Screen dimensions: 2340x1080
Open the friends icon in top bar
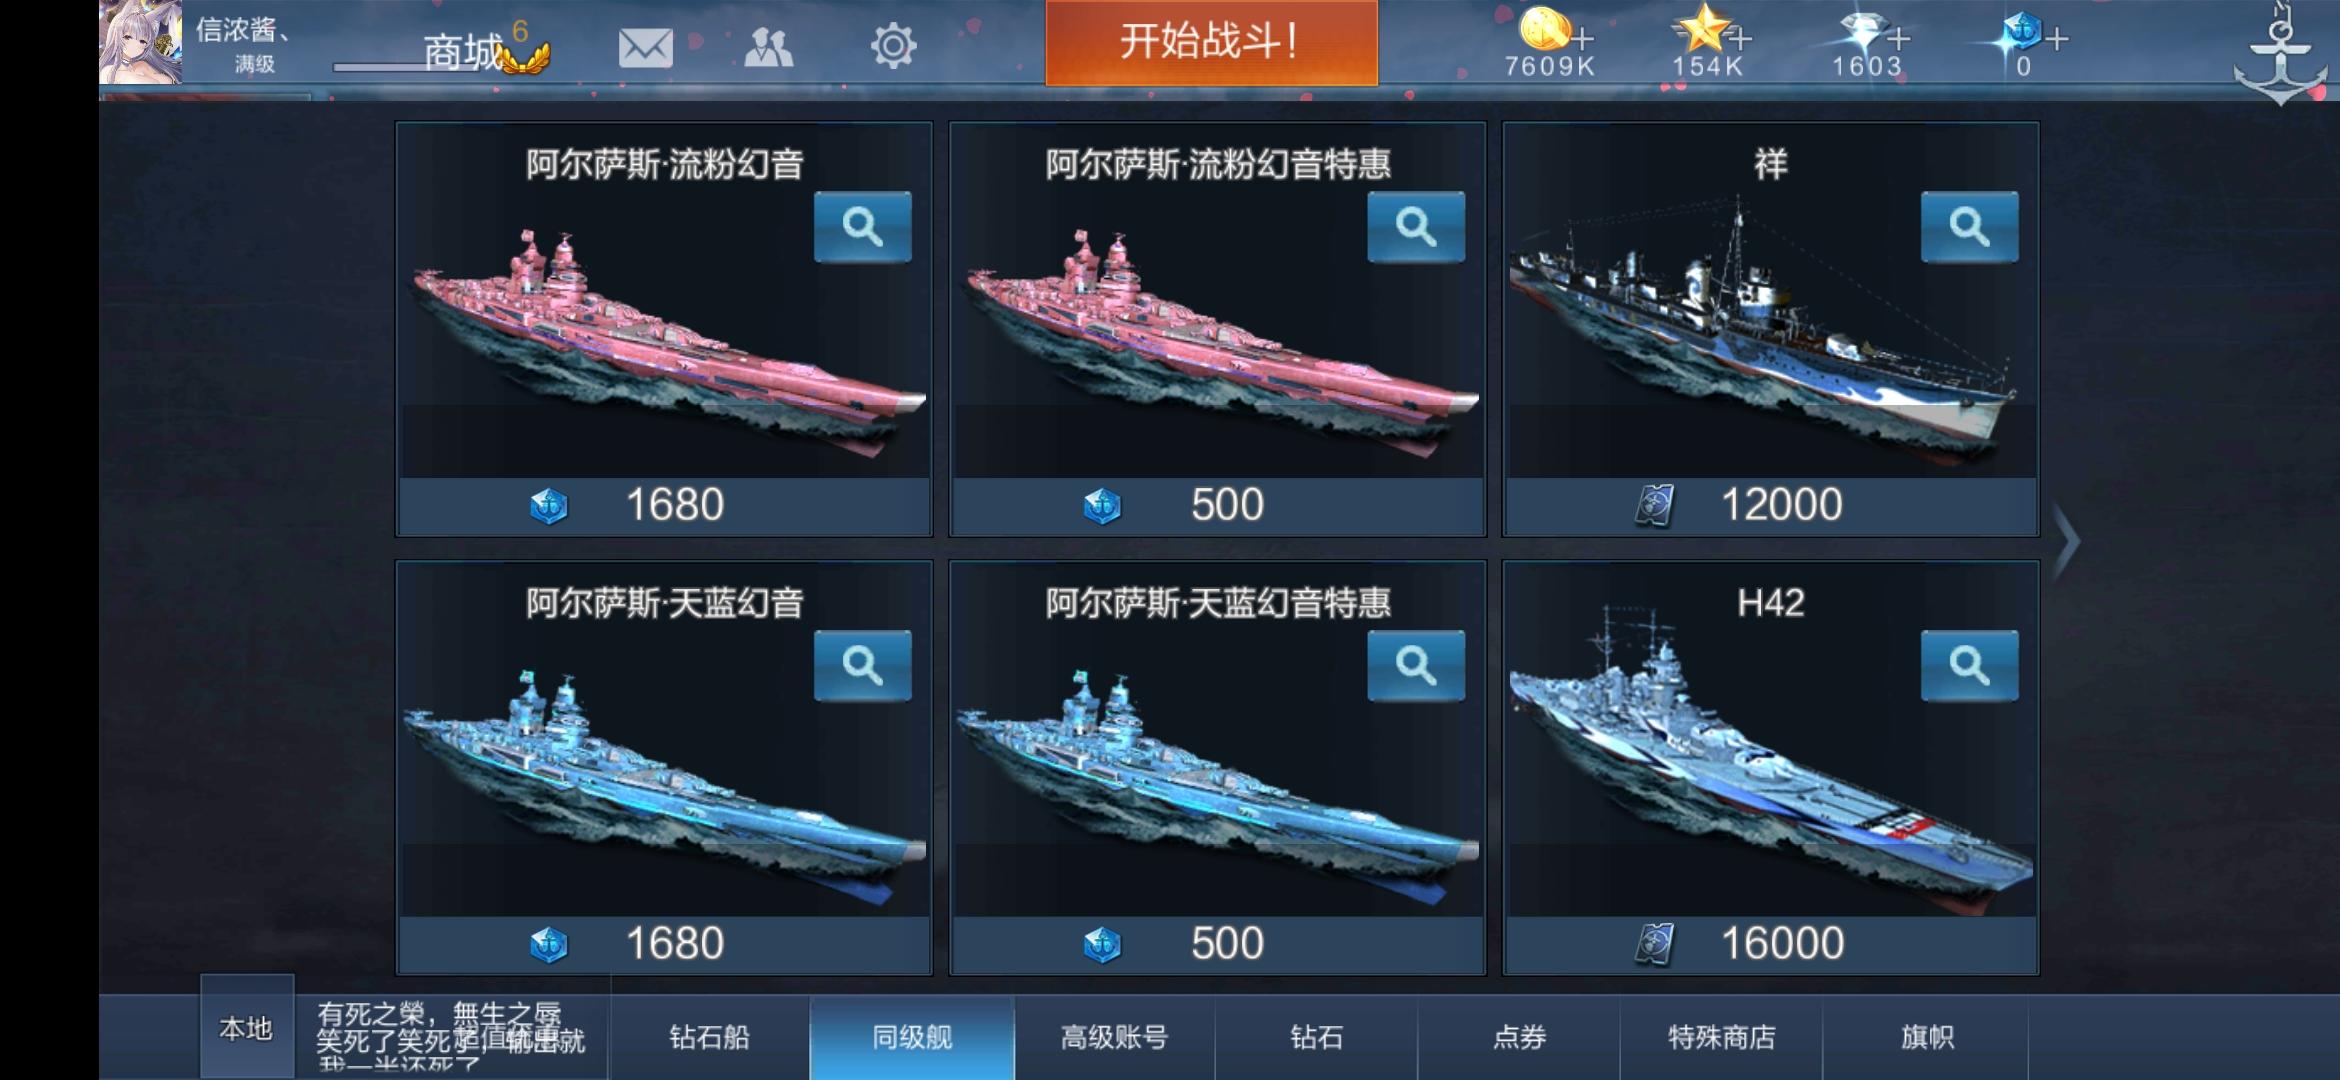point(768,46)
